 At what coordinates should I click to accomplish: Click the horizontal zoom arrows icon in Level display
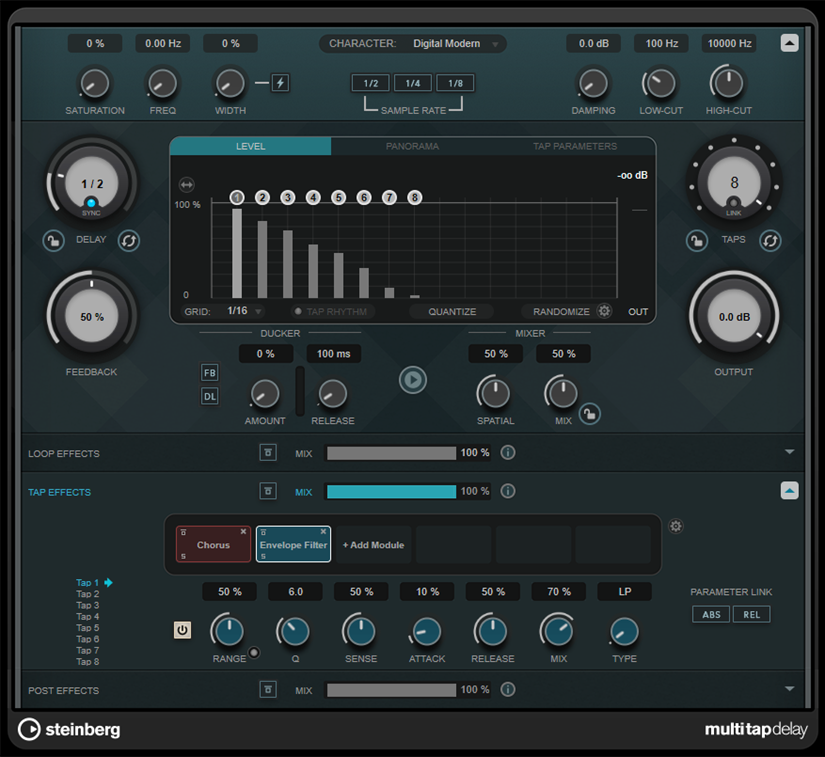pos(187,185)
